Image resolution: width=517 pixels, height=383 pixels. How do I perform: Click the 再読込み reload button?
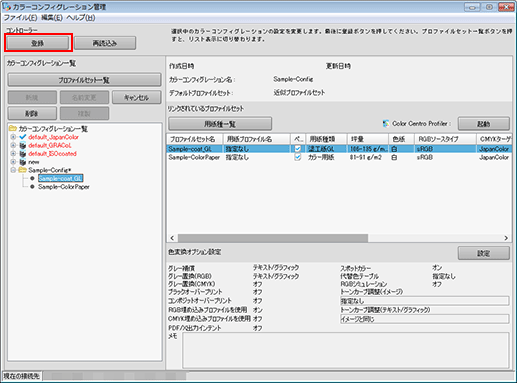point(105,43)
